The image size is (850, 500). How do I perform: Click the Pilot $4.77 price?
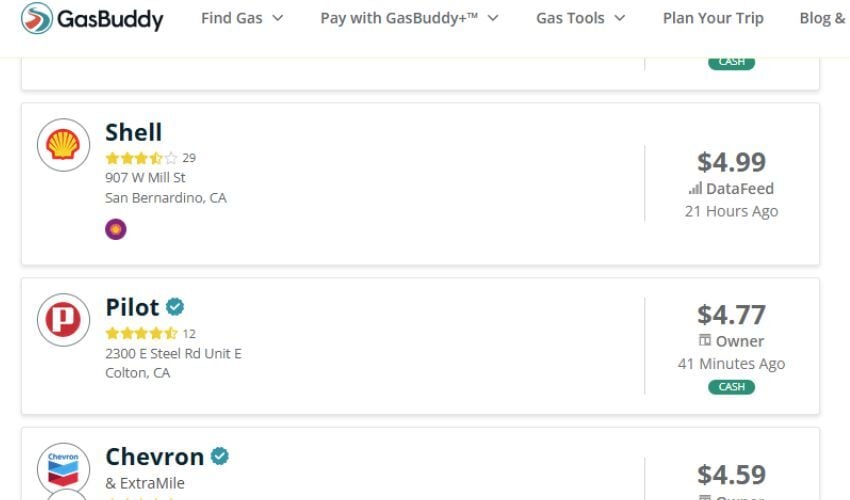pyautogui.click(x=731, y=314)
